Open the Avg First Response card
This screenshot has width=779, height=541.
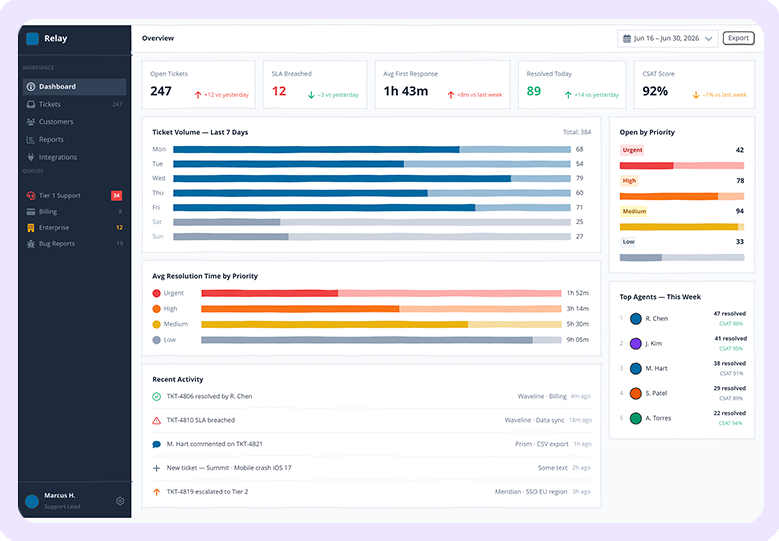point(442,84)
